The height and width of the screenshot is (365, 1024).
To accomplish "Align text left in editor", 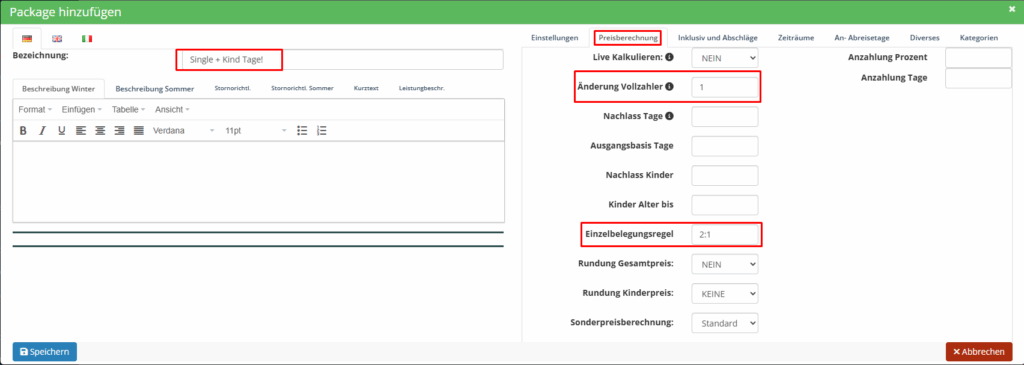I will (81, 131).
